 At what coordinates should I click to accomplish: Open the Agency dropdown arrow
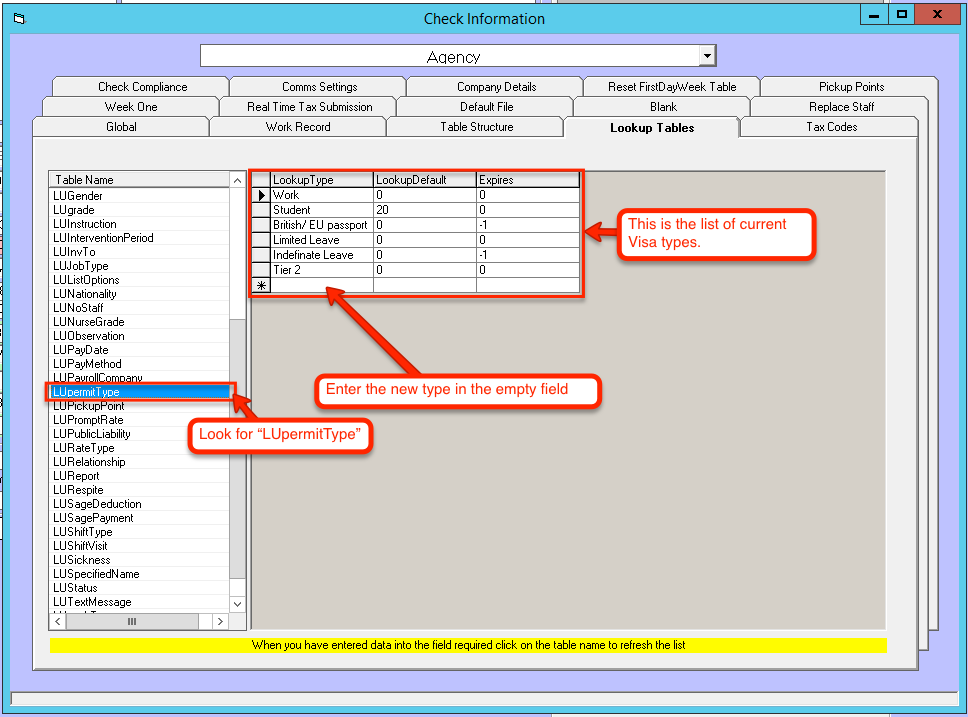707,56
